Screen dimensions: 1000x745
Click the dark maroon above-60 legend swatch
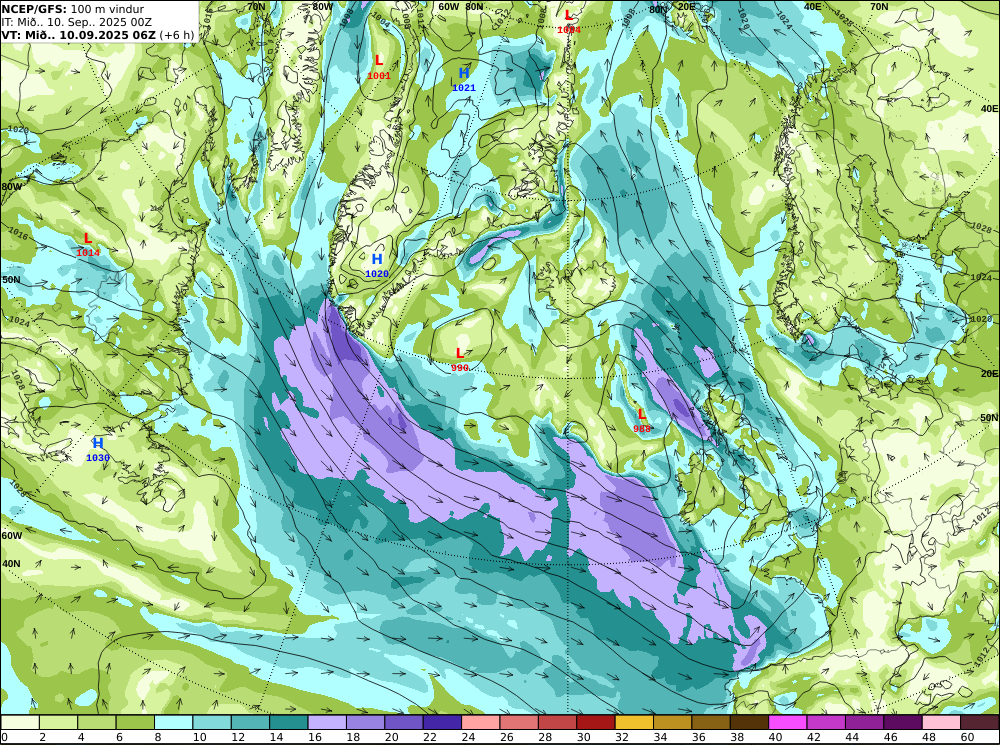point(980,722)
